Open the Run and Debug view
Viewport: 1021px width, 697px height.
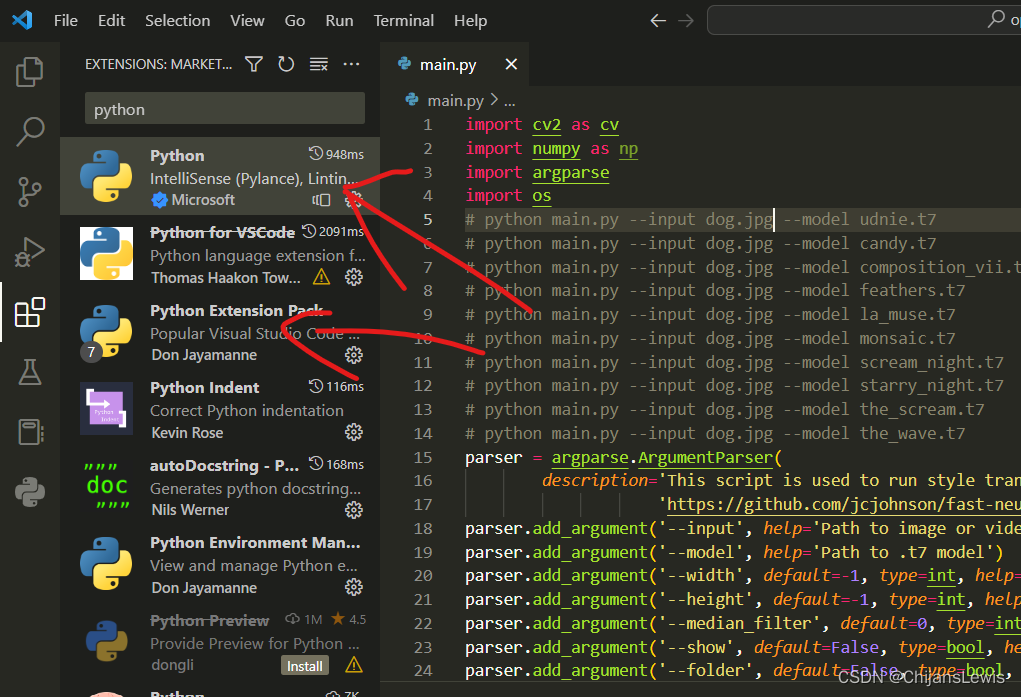(29, 252)
